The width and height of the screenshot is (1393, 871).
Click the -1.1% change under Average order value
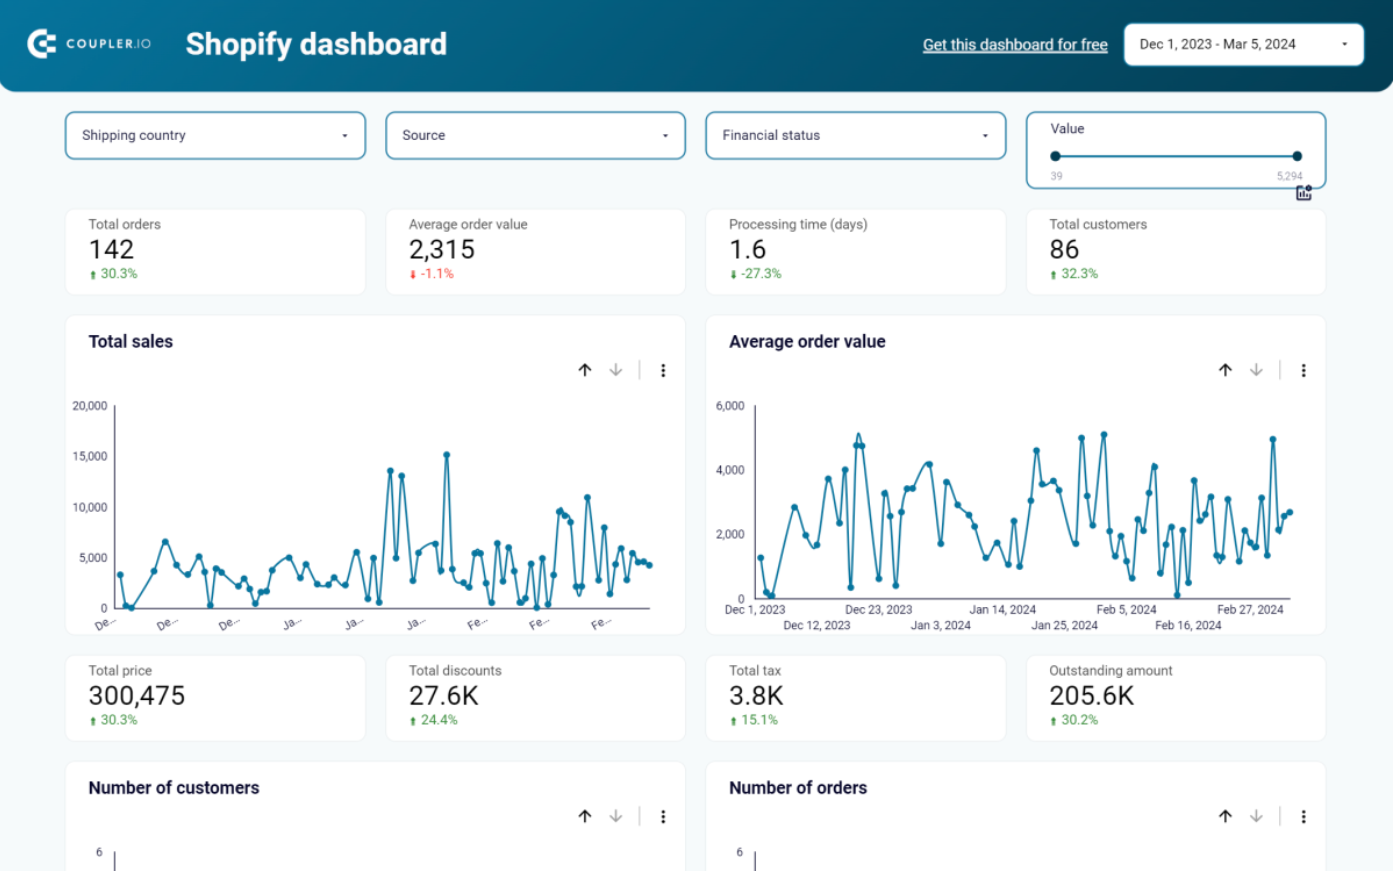click(432, 273)
